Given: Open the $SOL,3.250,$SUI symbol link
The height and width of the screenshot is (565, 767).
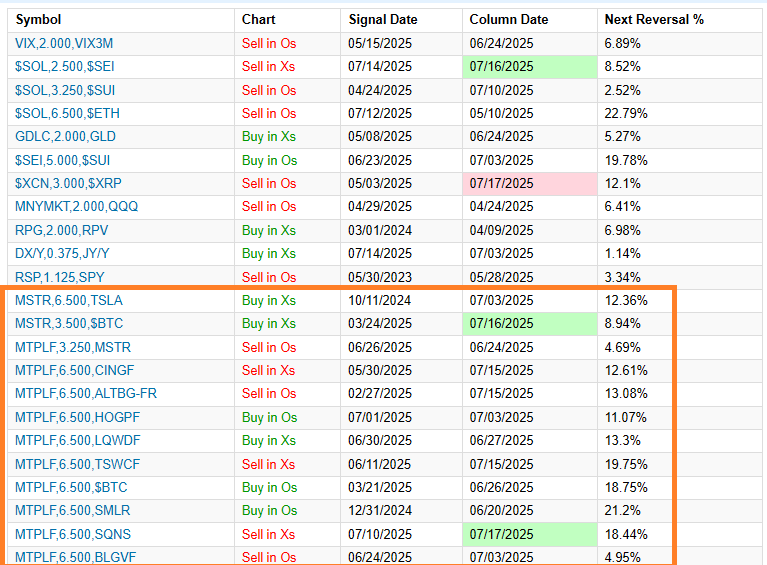Looking at the screenshot, I should pyautogui.click(x=65, y=90).
